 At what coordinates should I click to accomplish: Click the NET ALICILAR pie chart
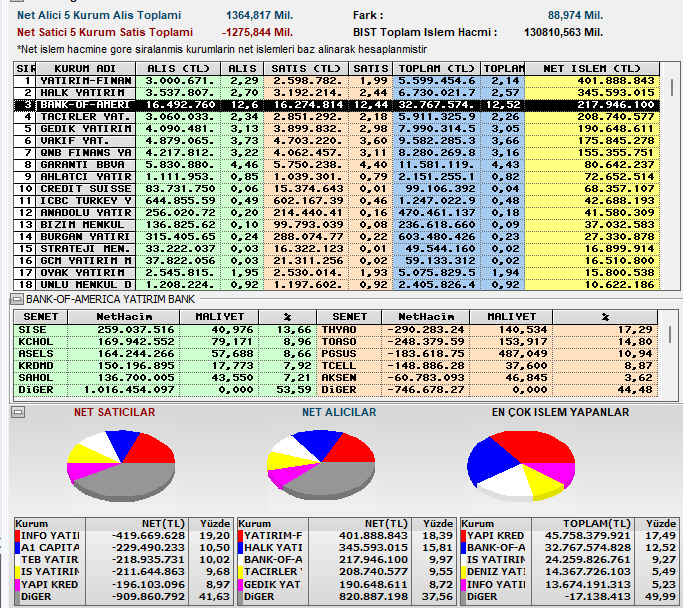click(321, 465)
